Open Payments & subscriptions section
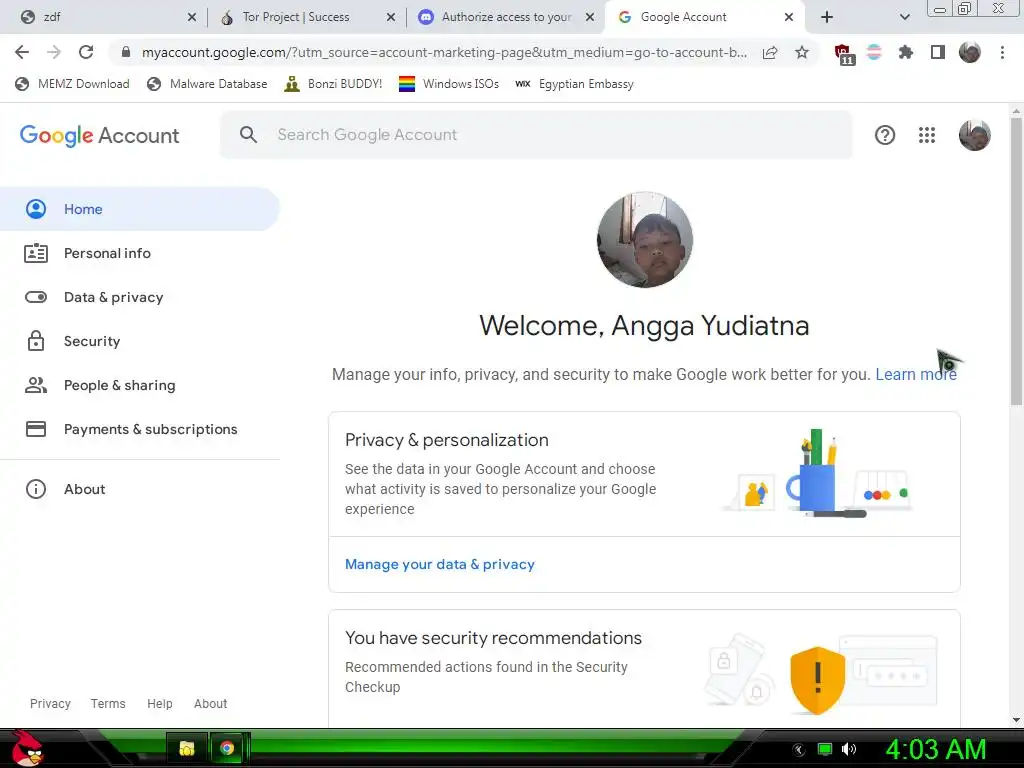The height and width of the screenshot is (768, 1024). [x=140, y=429]
